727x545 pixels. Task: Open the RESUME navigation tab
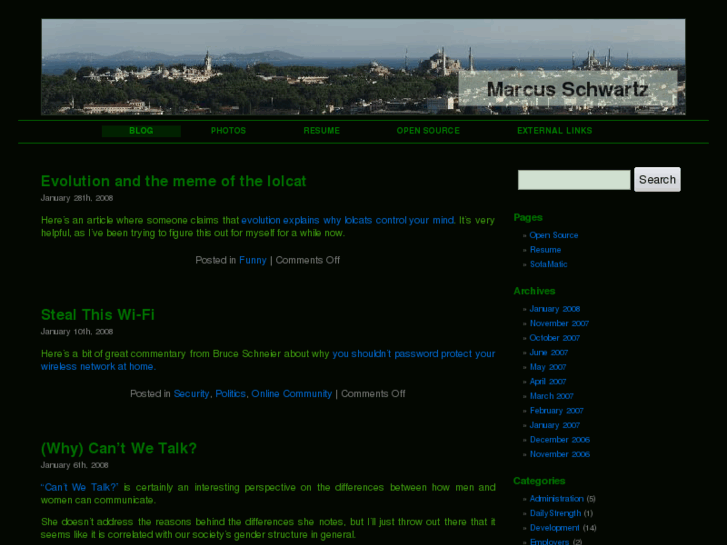321,131
